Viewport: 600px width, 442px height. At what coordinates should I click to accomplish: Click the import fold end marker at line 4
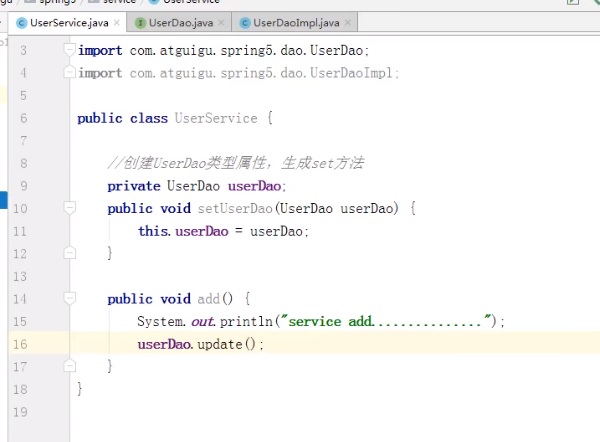[x=69, y=72]
